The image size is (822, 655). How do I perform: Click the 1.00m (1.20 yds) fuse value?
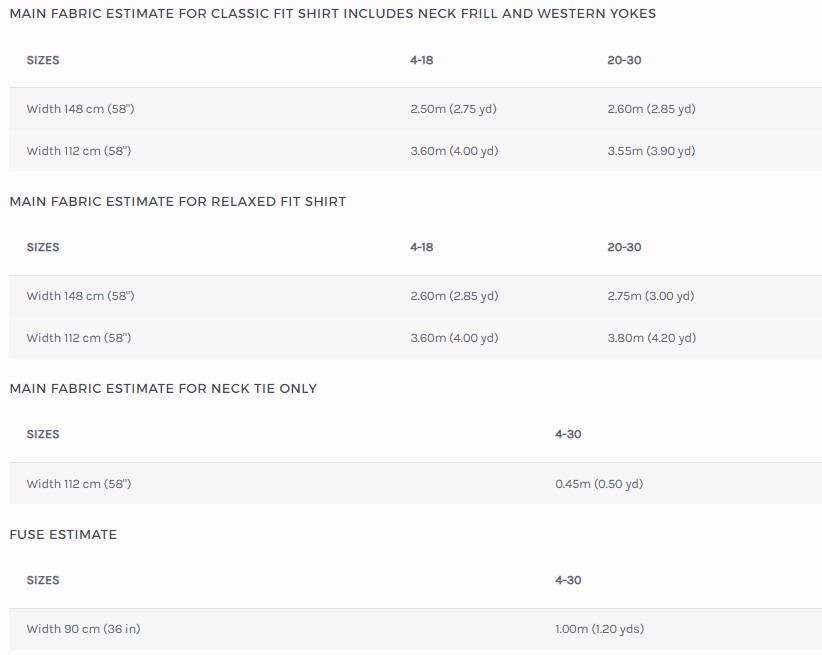point(599,629)
